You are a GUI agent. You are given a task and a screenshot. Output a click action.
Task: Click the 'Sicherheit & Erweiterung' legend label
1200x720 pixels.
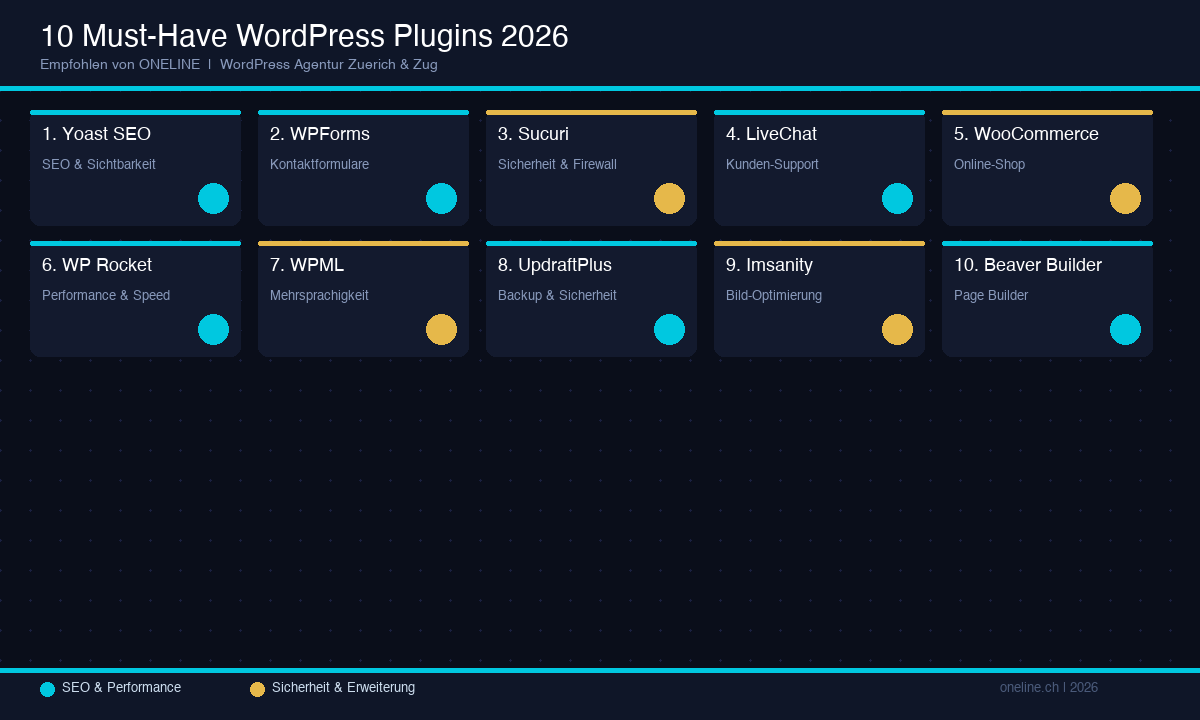click(343, 688)
